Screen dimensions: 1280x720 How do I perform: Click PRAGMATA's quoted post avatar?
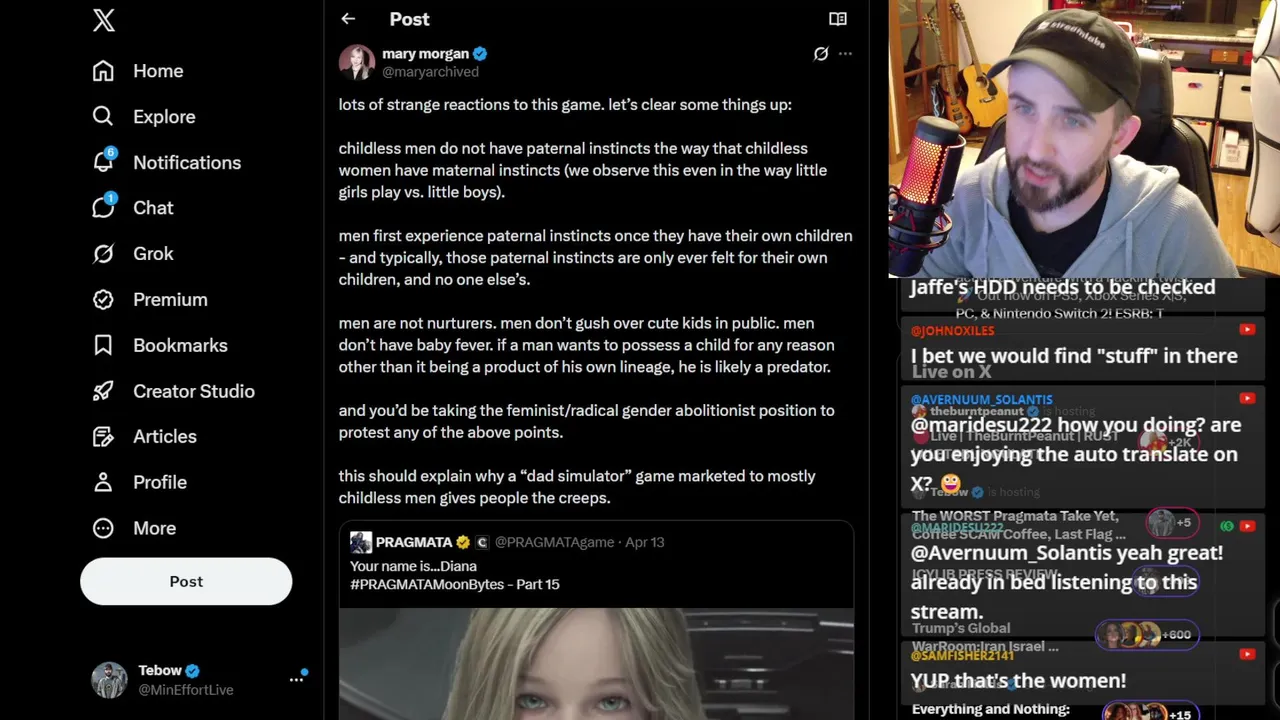point(361,542)
